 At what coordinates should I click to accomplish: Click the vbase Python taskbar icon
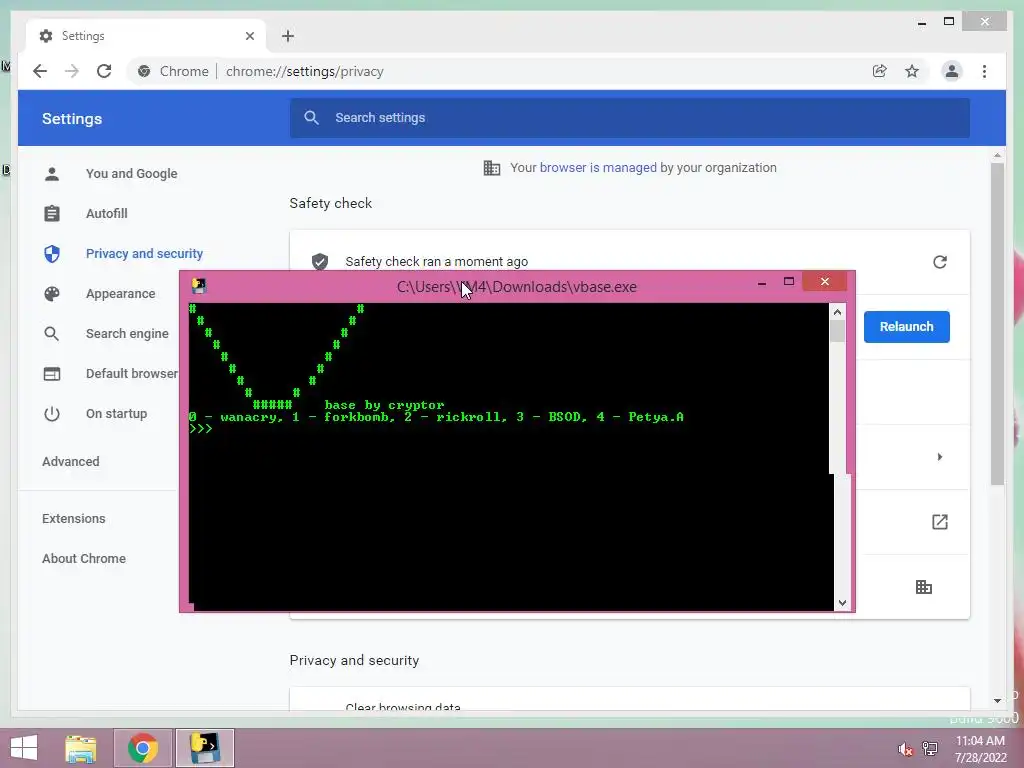tap(204, 748)
